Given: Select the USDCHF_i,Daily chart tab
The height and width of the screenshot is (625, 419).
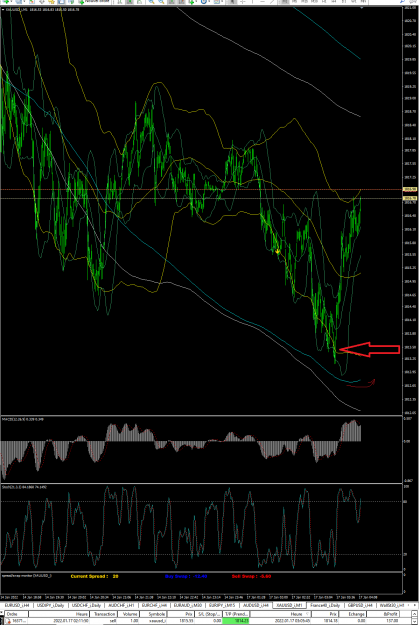Looking at the screenshot, I should coord(86,605).
